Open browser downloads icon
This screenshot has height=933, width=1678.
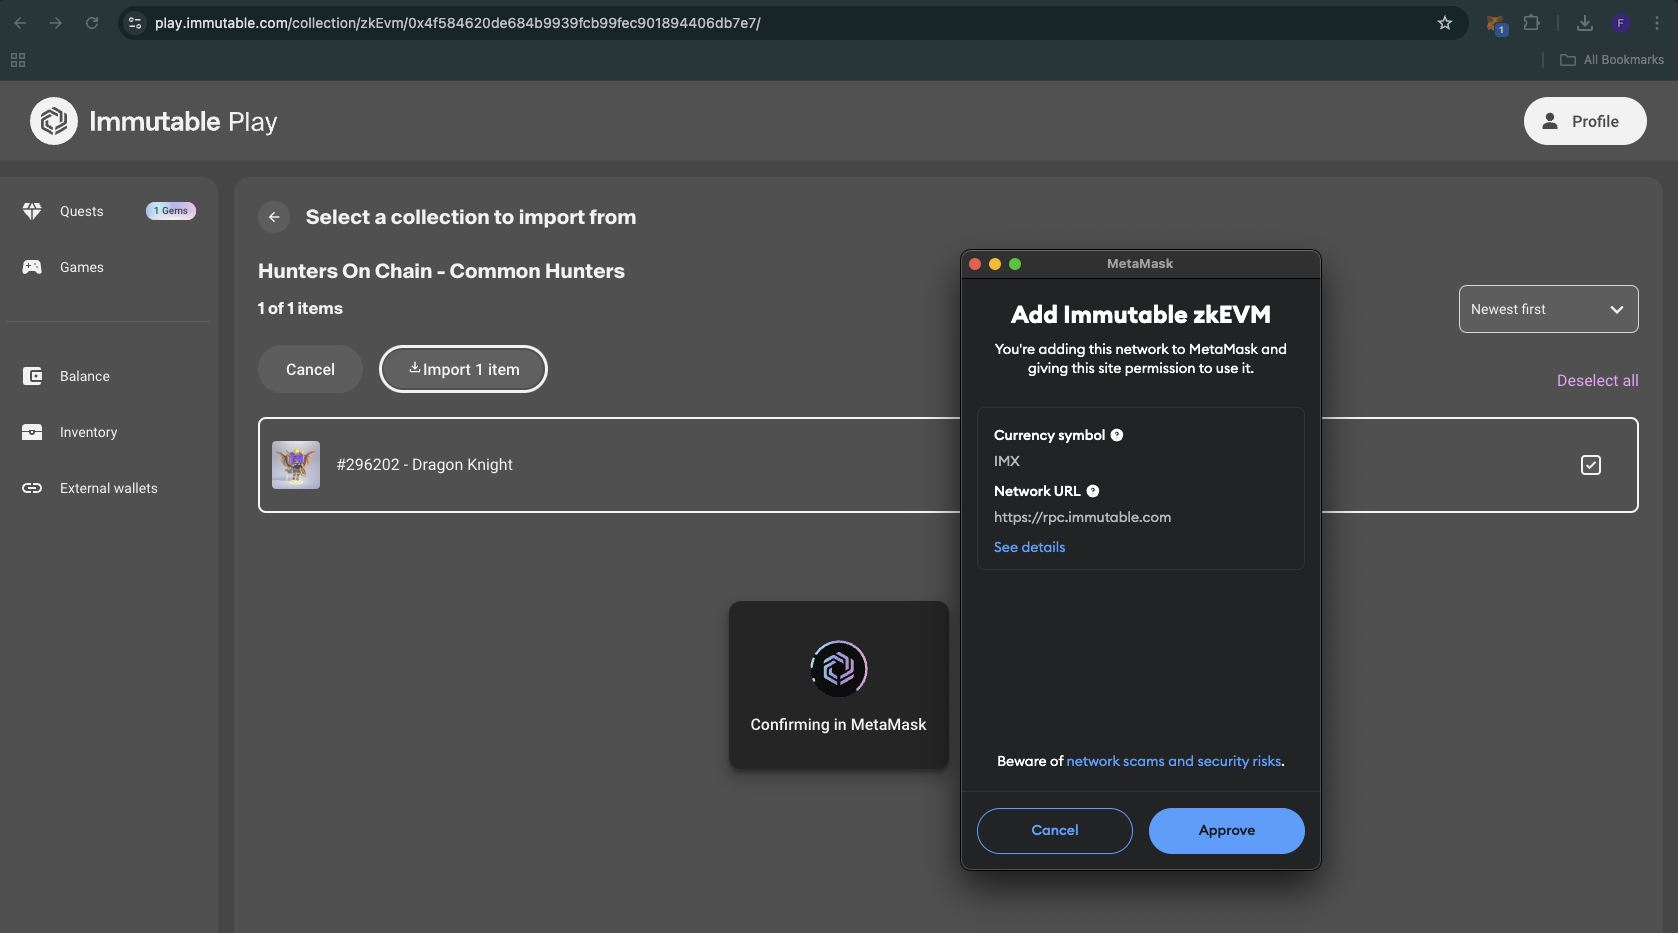[x=1585, y=23]
